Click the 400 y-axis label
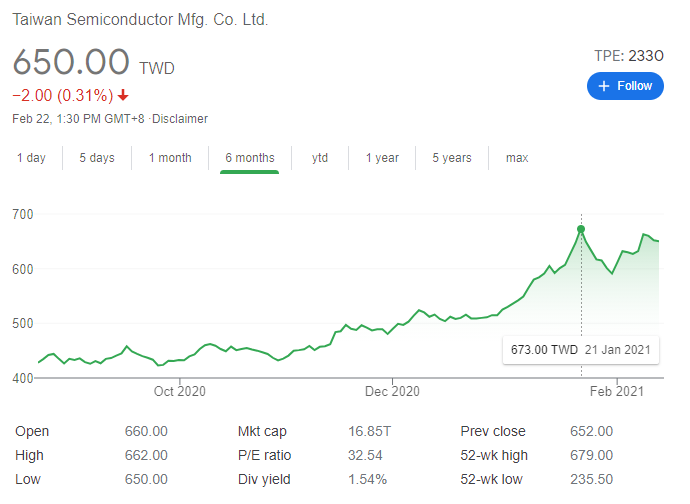 [23, 378]
